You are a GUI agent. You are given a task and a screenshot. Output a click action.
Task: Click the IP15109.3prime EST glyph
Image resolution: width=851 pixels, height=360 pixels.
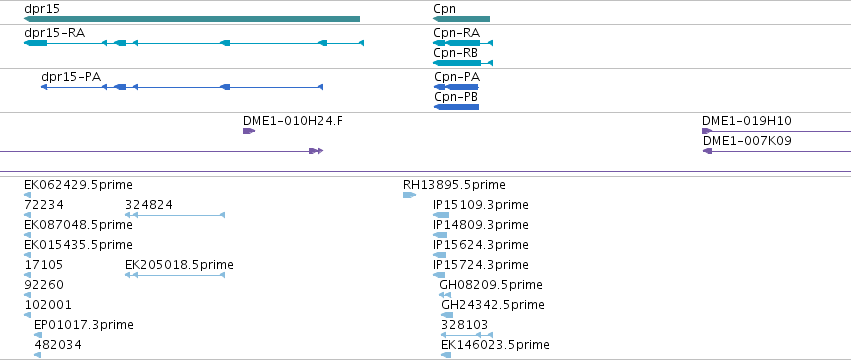[441, 215]
